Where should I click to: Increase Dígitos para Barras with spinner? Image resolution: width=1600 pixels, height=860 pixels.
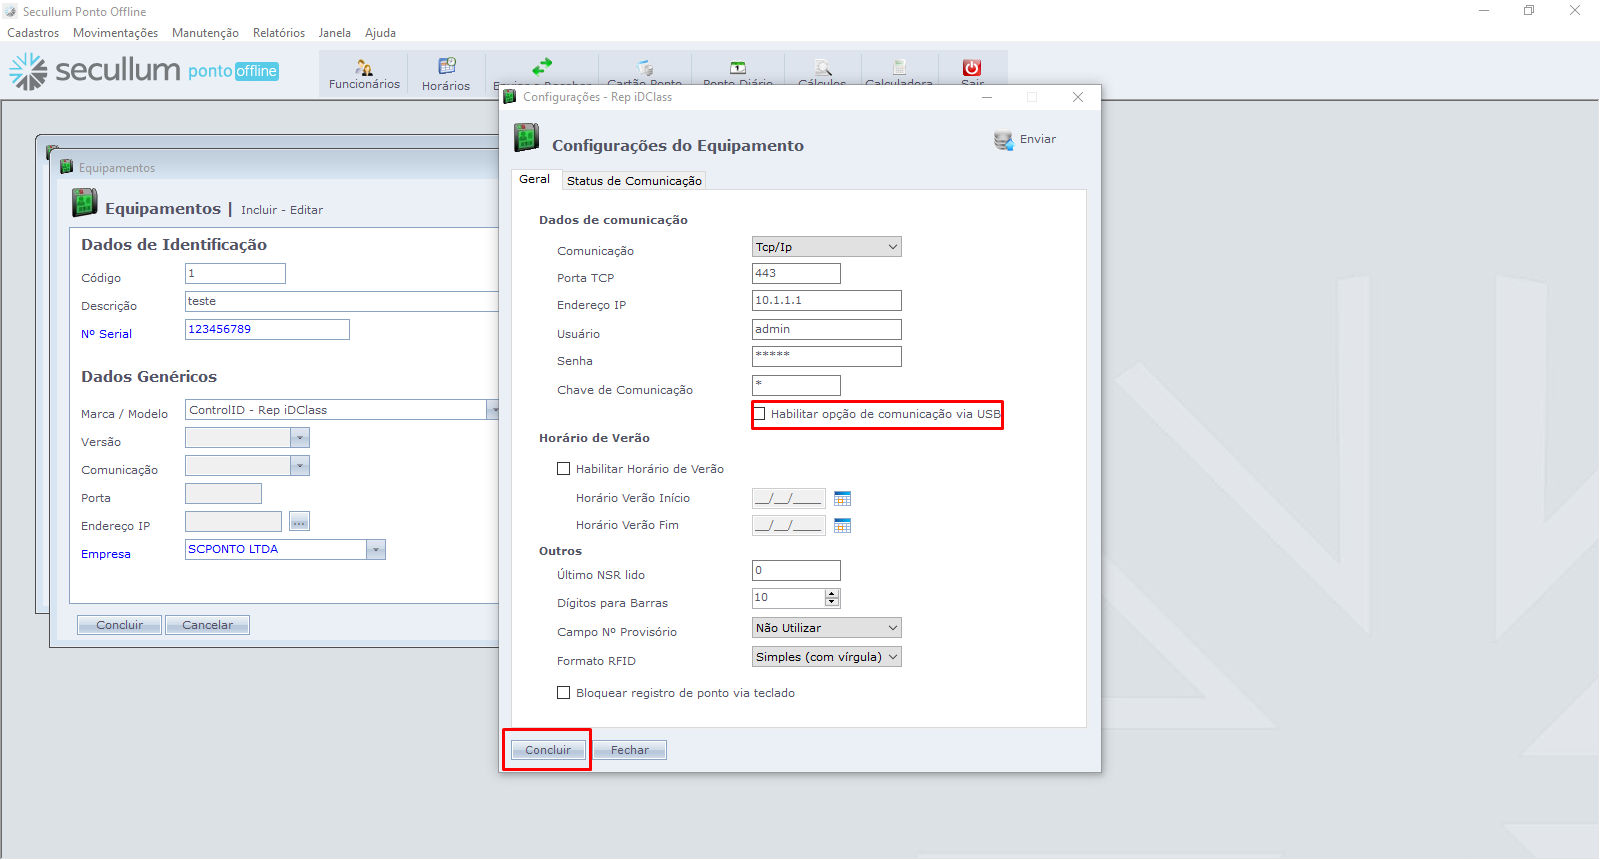pyautogui.click(x=832, y=594)
